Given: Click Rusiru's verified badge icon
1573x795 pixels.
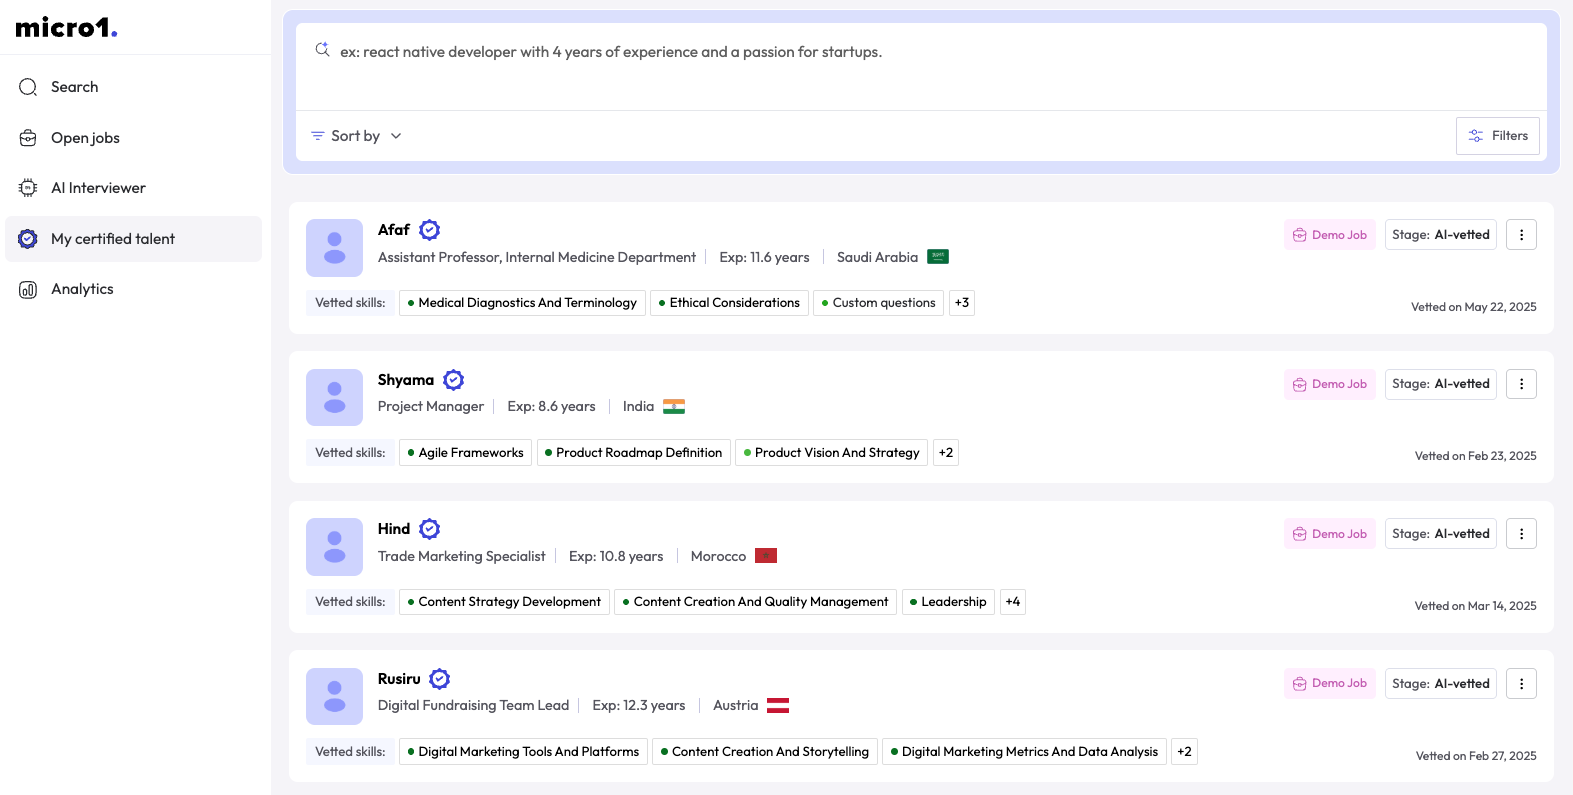Looking at the screenshot, I should coord(440,679).
